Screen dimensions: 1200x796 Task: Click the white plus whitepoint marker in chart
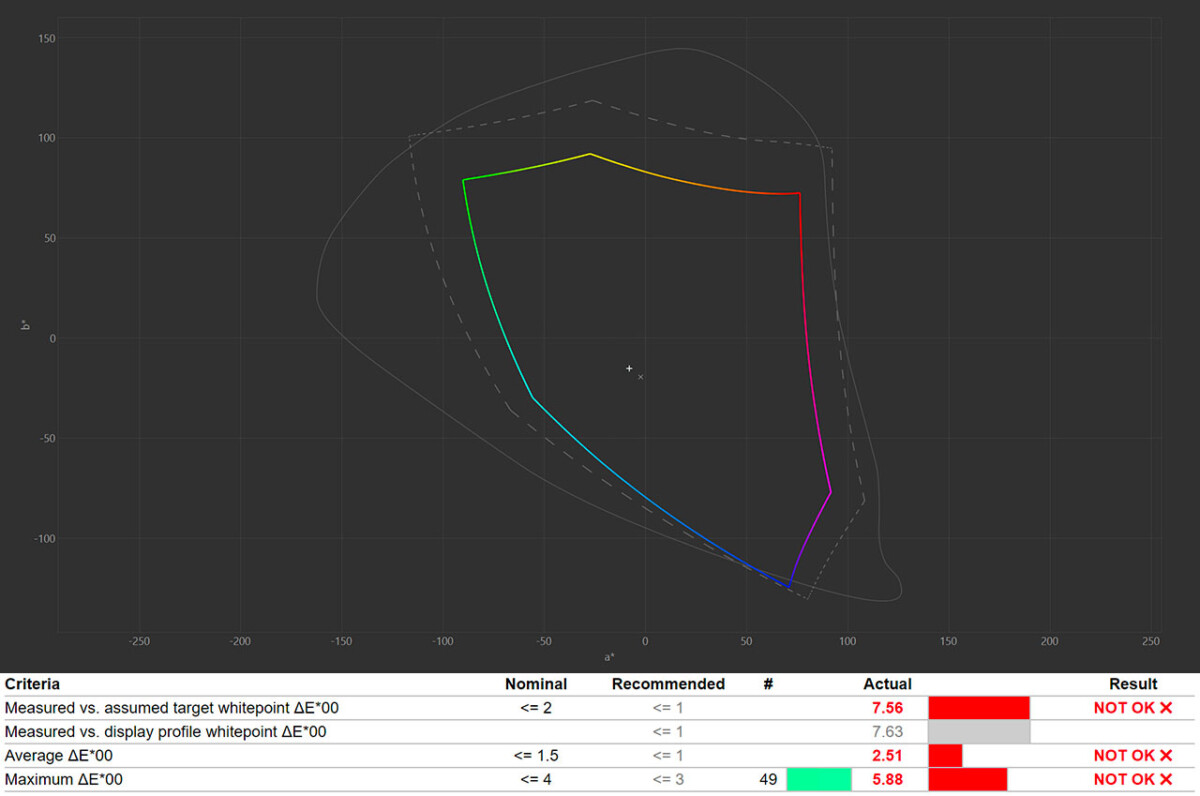click(629, 368)
